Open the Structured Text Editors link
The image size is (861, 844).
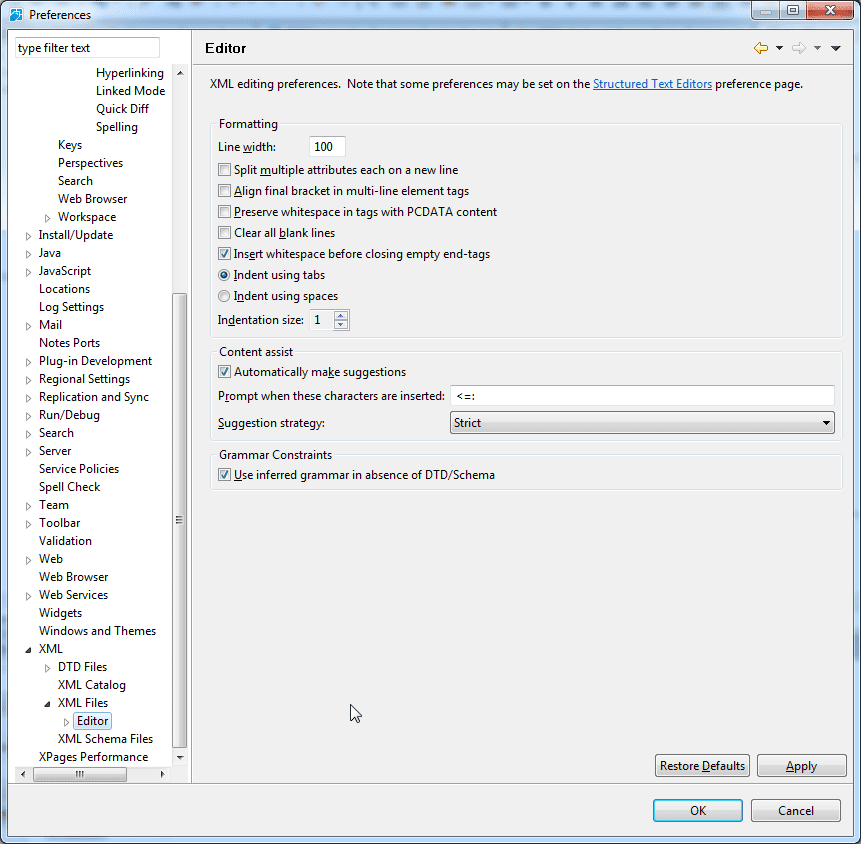point(652,84)
